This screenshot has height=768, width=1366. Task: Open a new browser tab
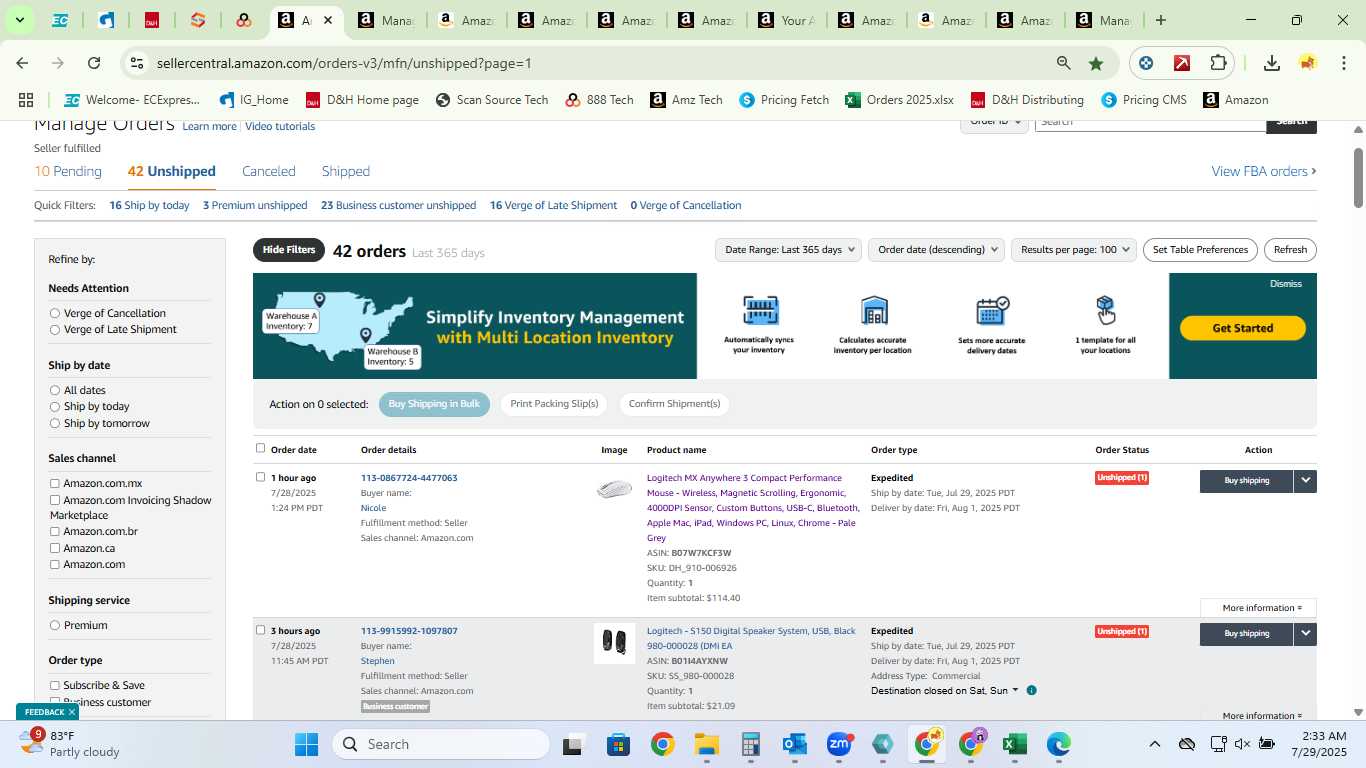1160,20
